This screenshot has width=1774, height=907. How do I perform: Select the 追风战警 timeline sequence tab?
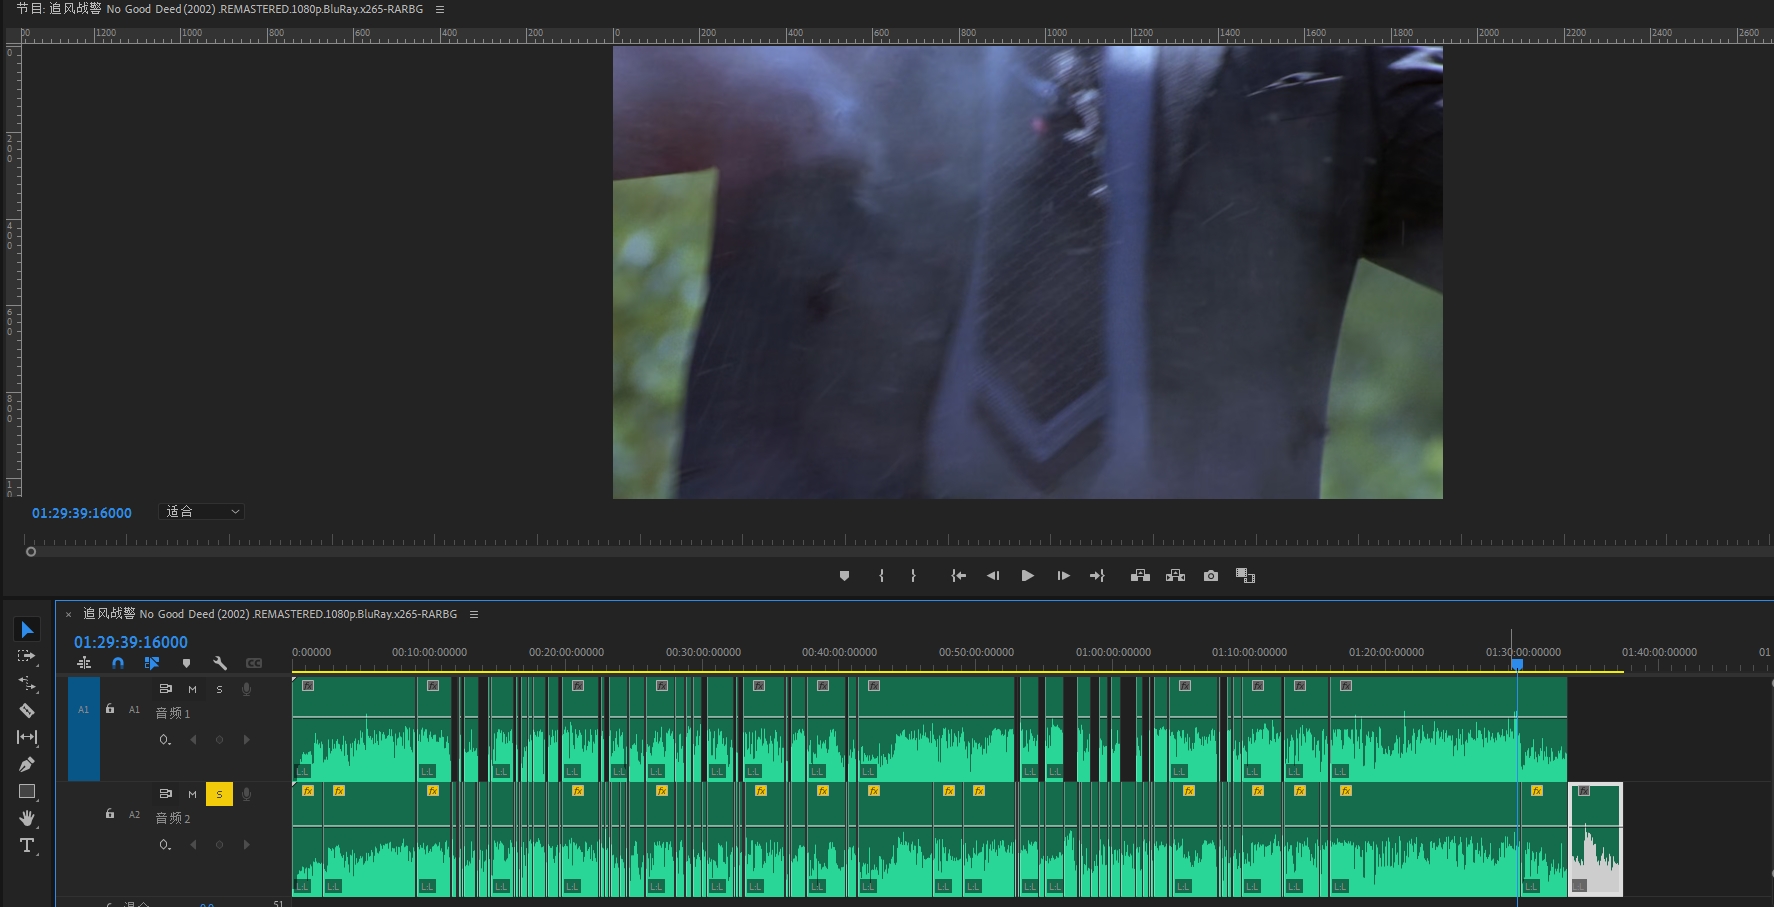point(270,614)
